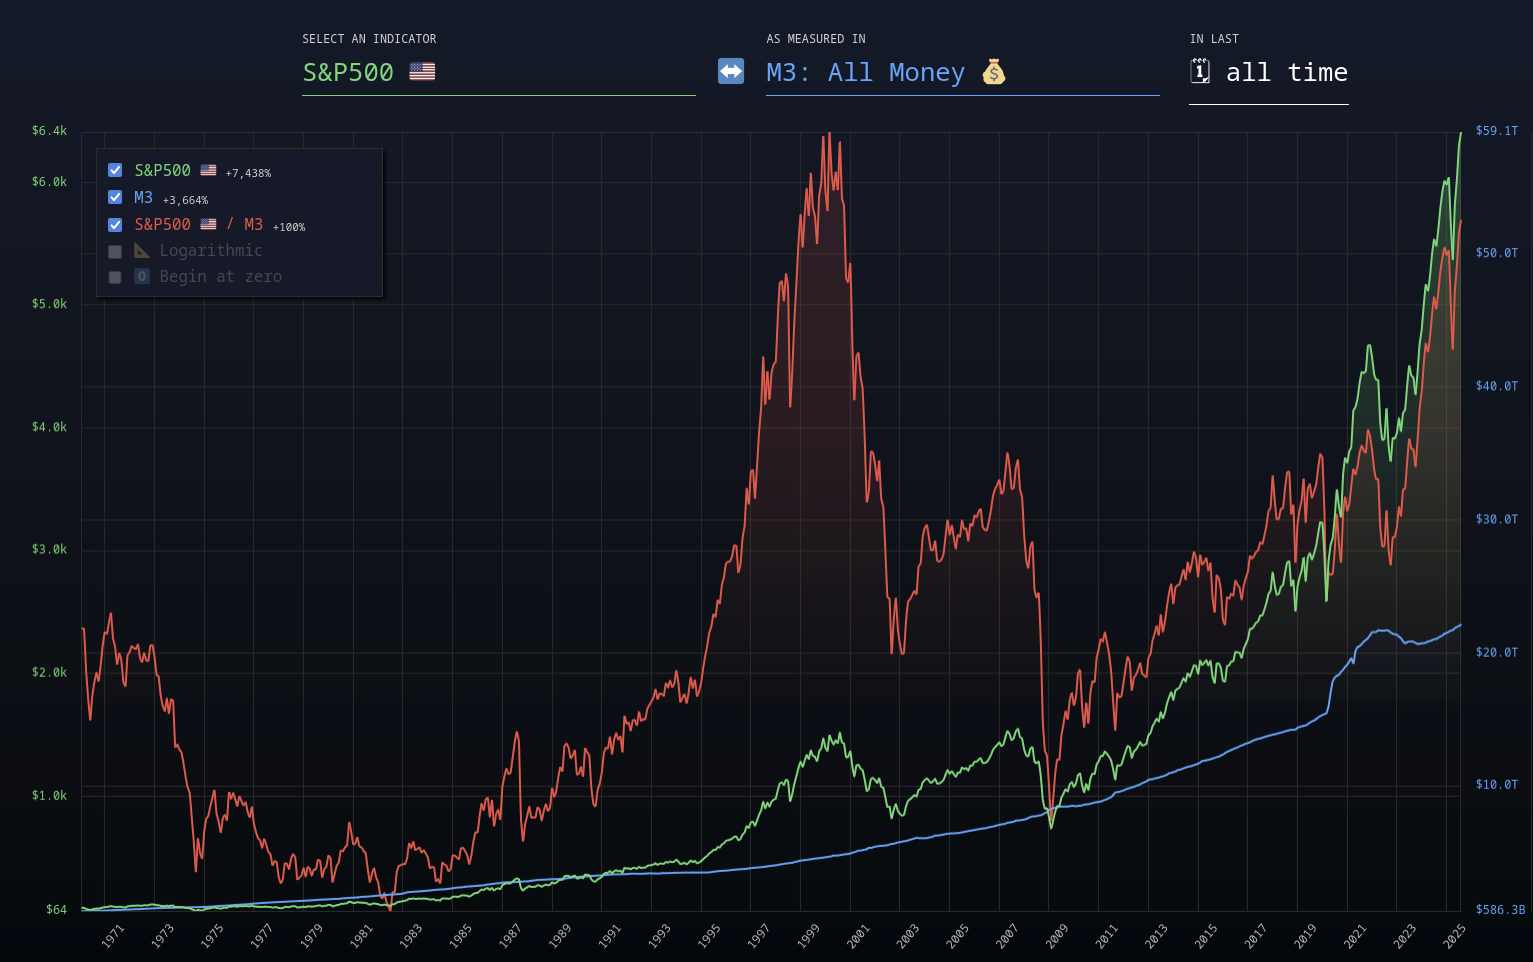Click the +100% change value in the legend
Viewport: 1533px width, 962px height.
click(289, 227)
